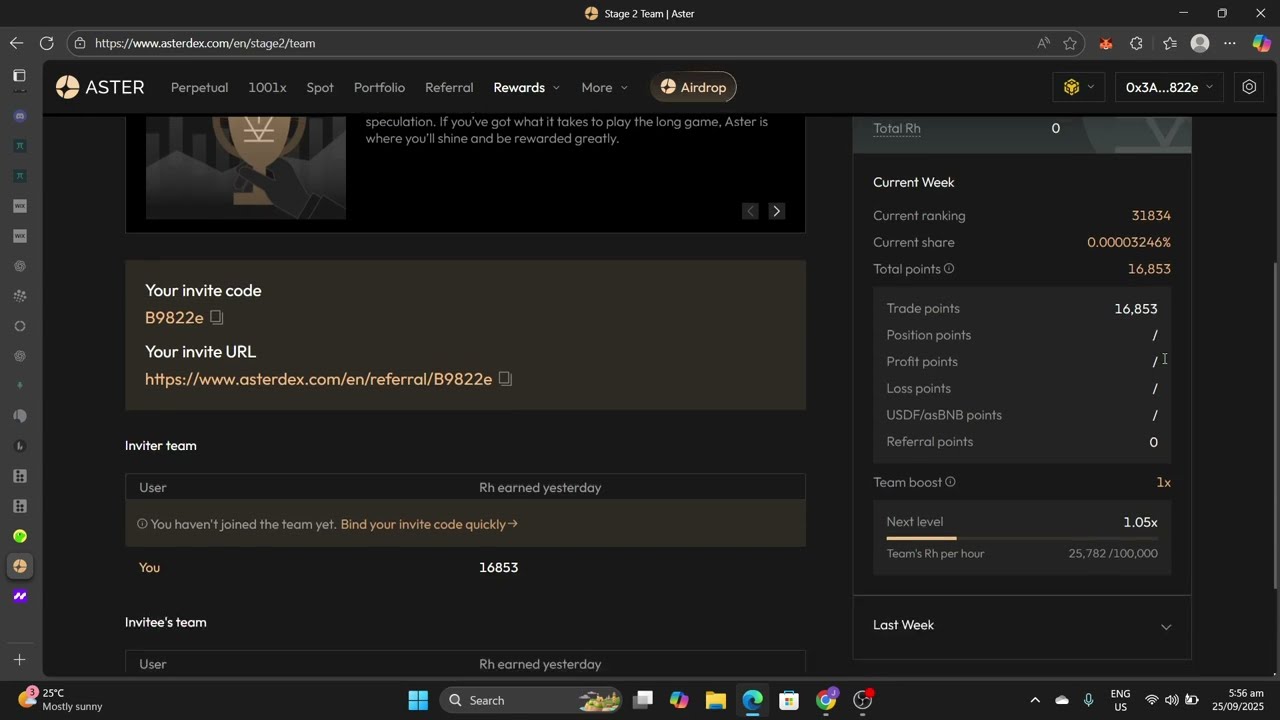The height and width of the screenshot is (720, 1280).
Task: View site information lock icon
Action: click(x=81, y=43)
